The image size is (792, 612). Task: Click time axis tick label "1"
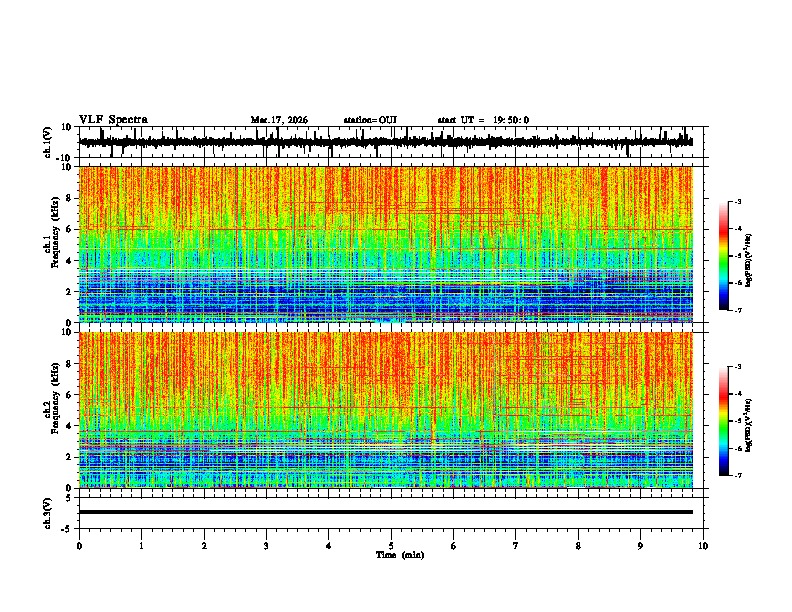coord(141,546)
